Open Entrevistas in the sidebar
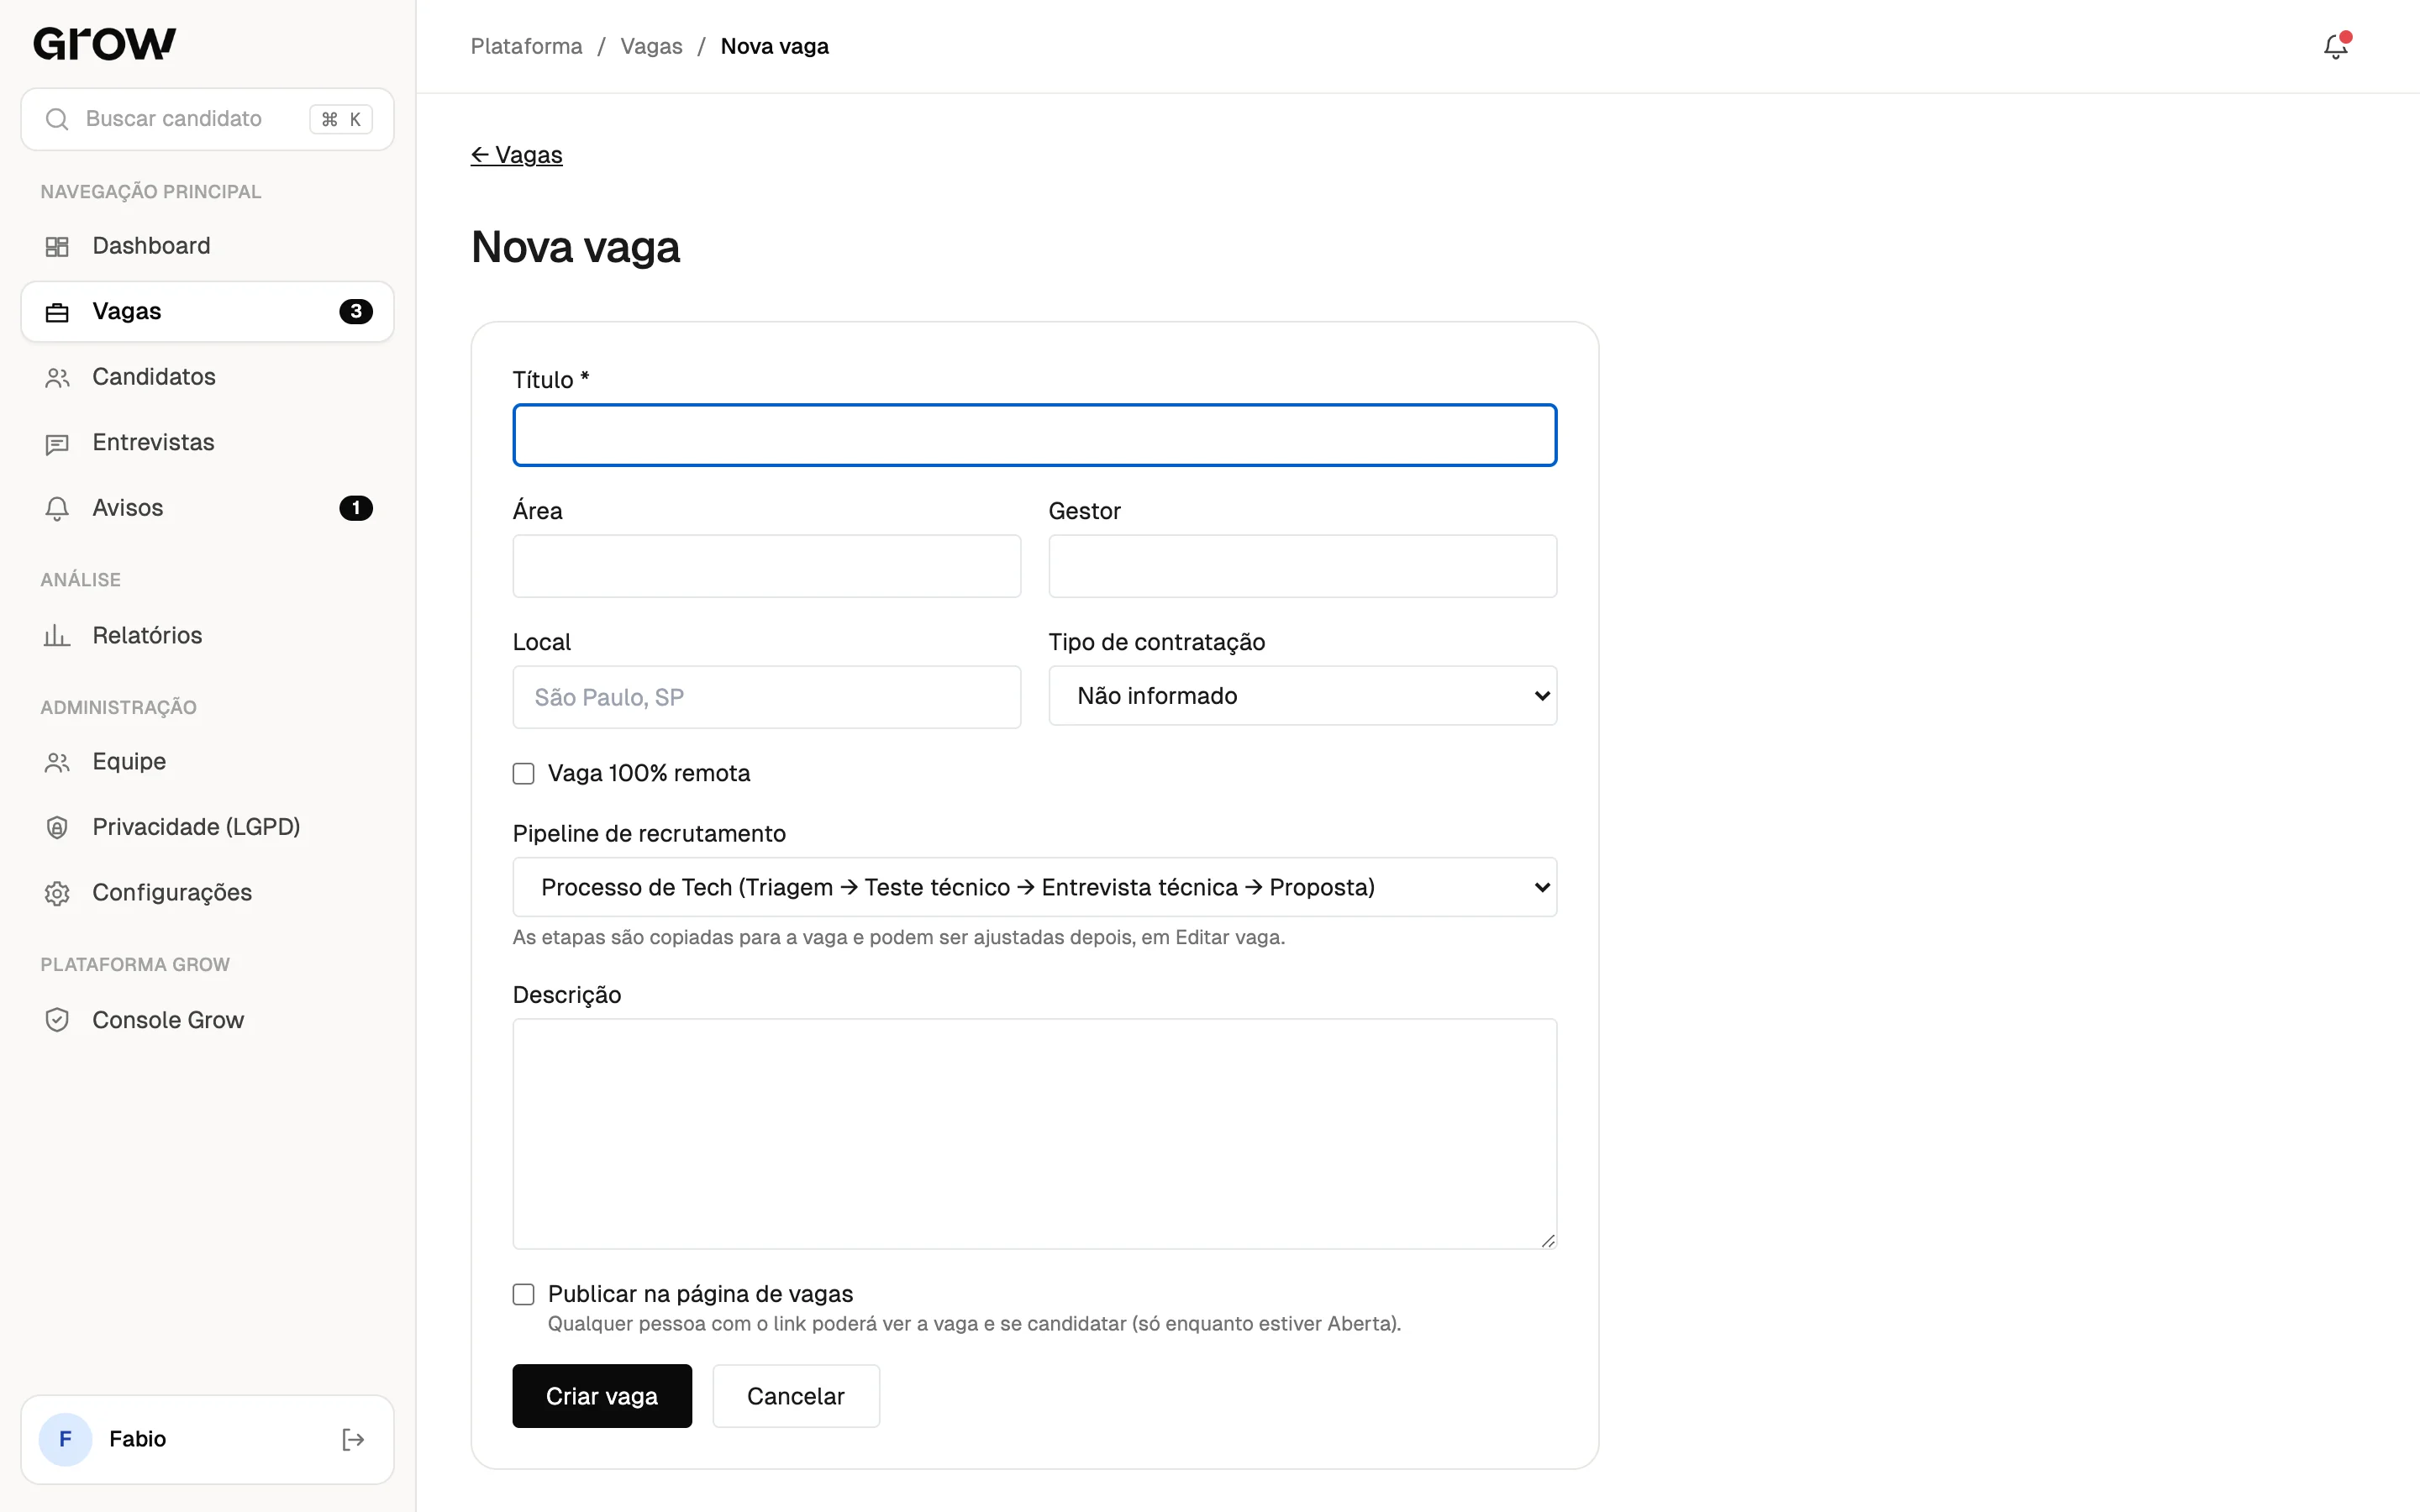 (x=207, y=443)
